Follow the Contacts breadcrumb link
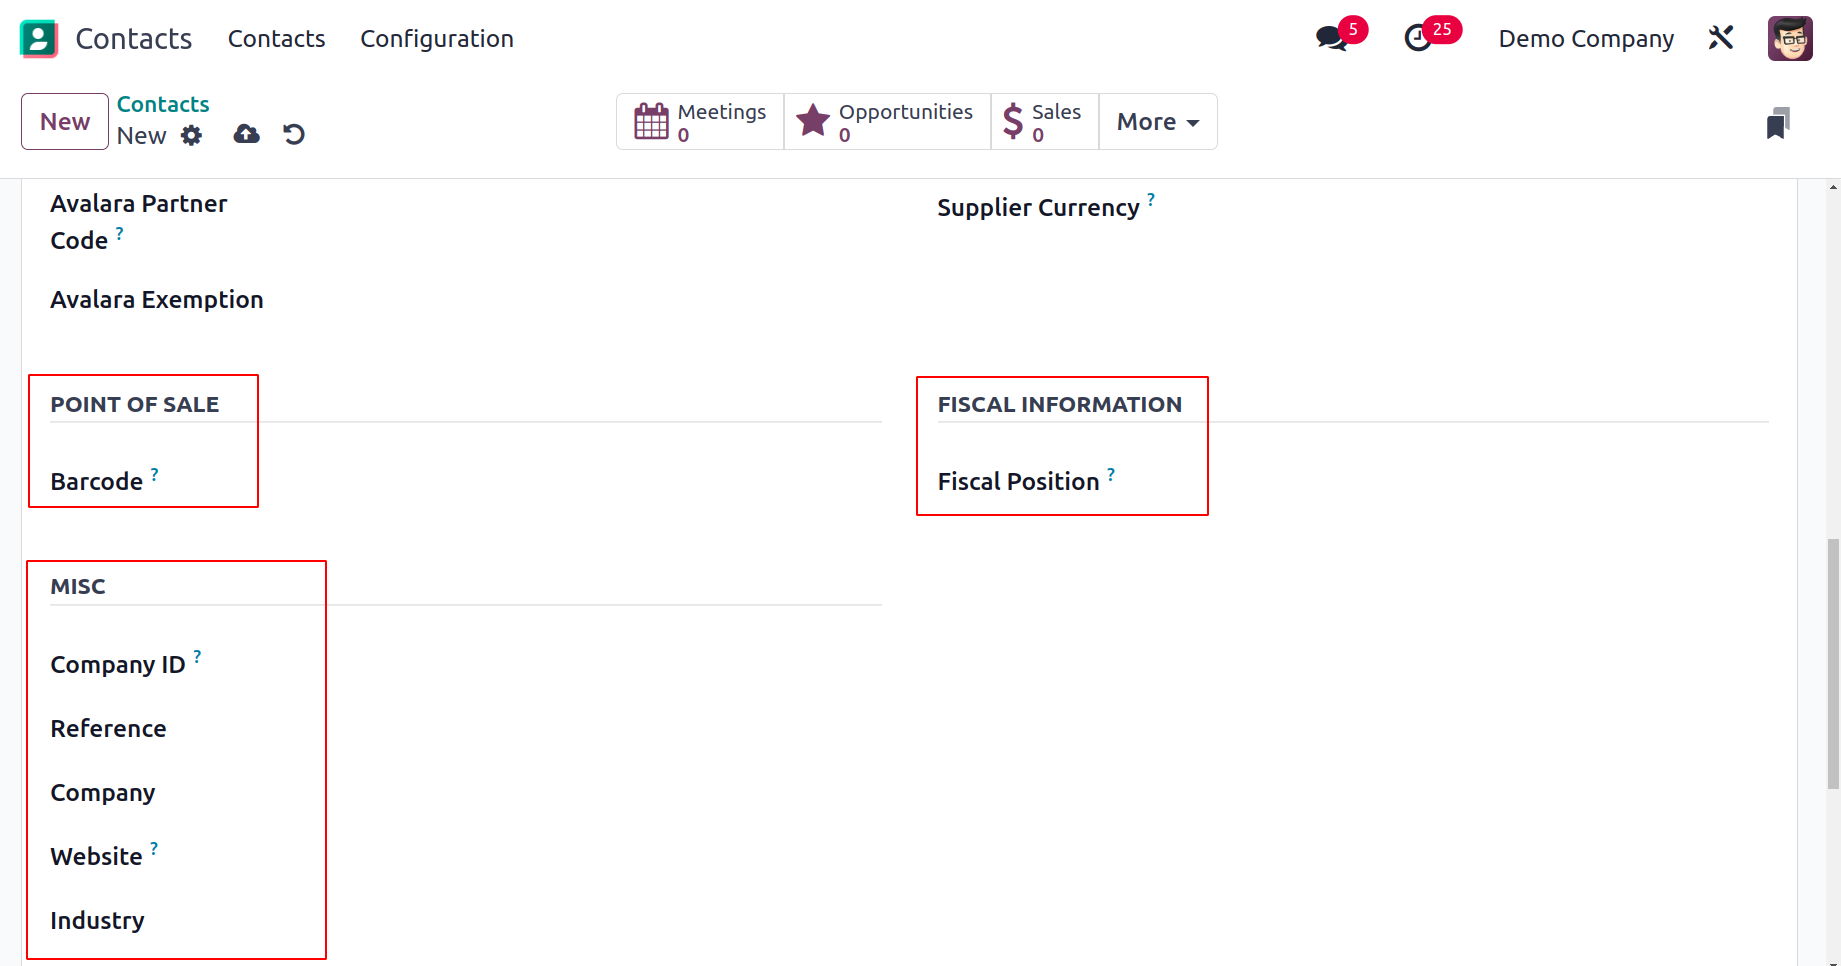 (163, 104)
